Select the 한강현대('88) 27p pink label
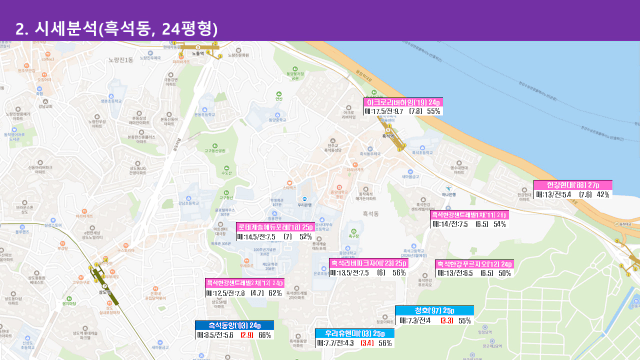The height and width of the screenshot is (360, 640). pos(573,185)
